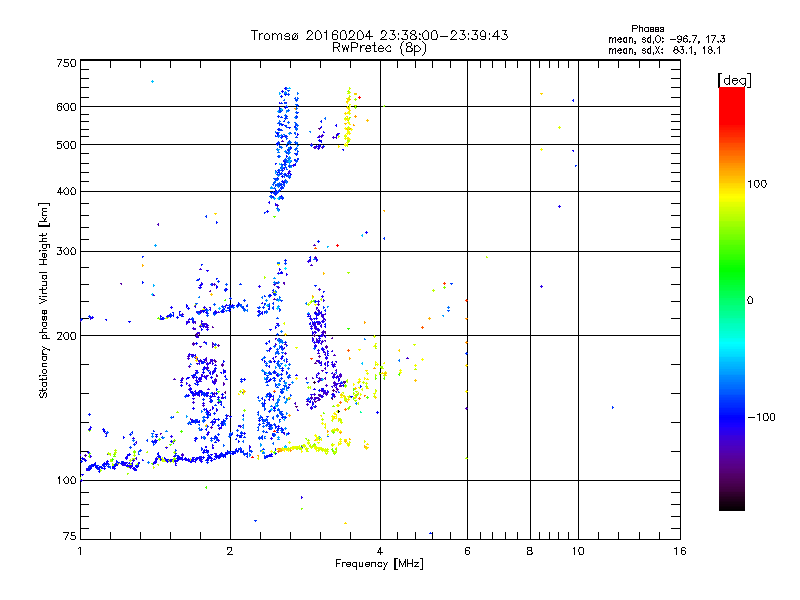This screenshot has height=600, width=800.
Task: Click the 4 MHz frequency axis tick
Action: point(380,551)
